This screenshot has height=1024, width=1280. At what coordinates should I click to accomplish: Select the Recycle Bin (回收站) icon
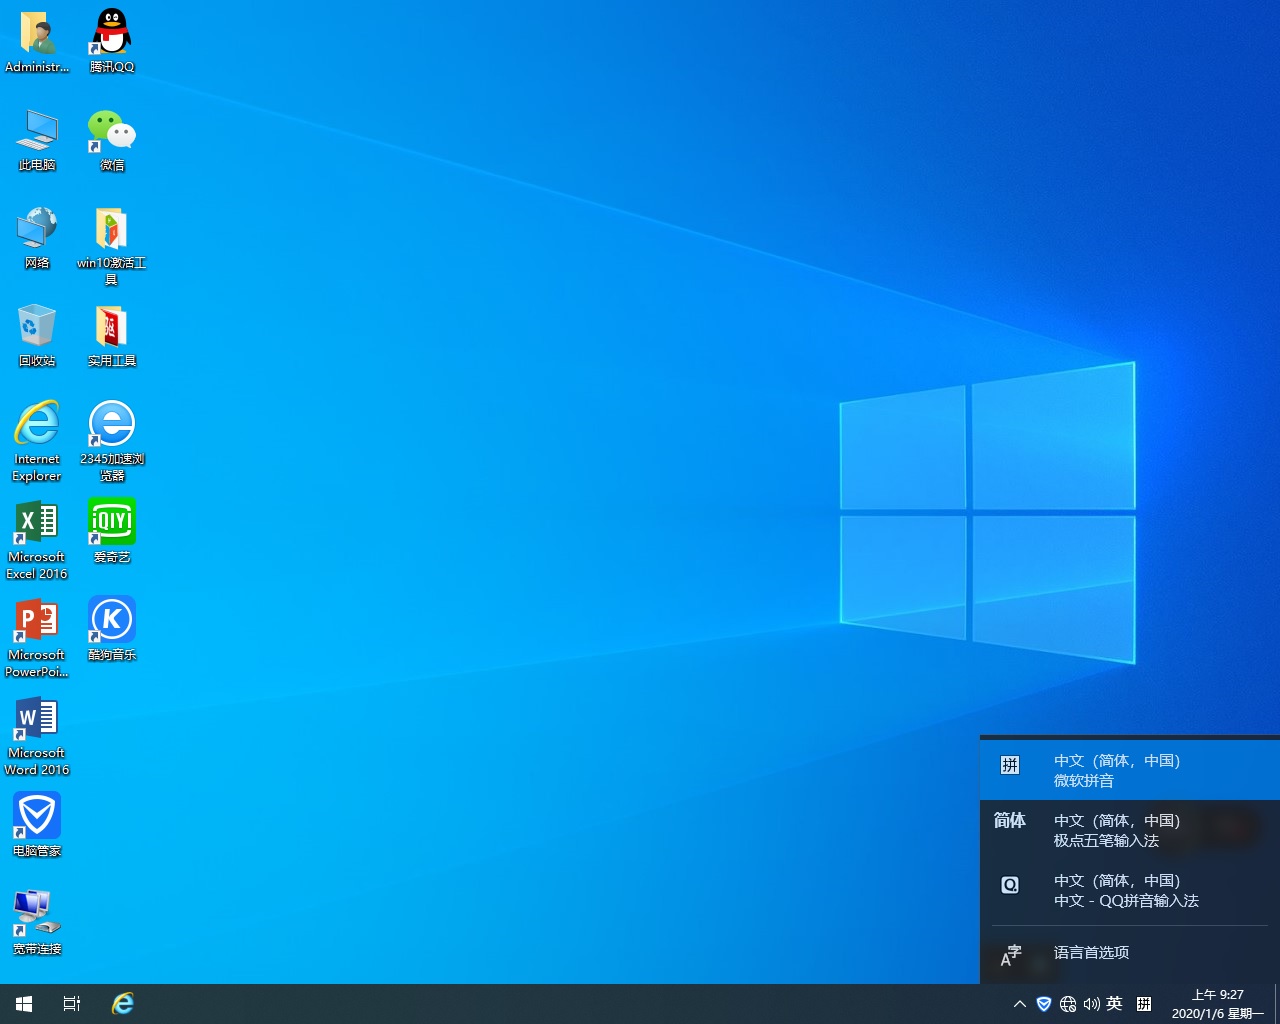point(37,328)
